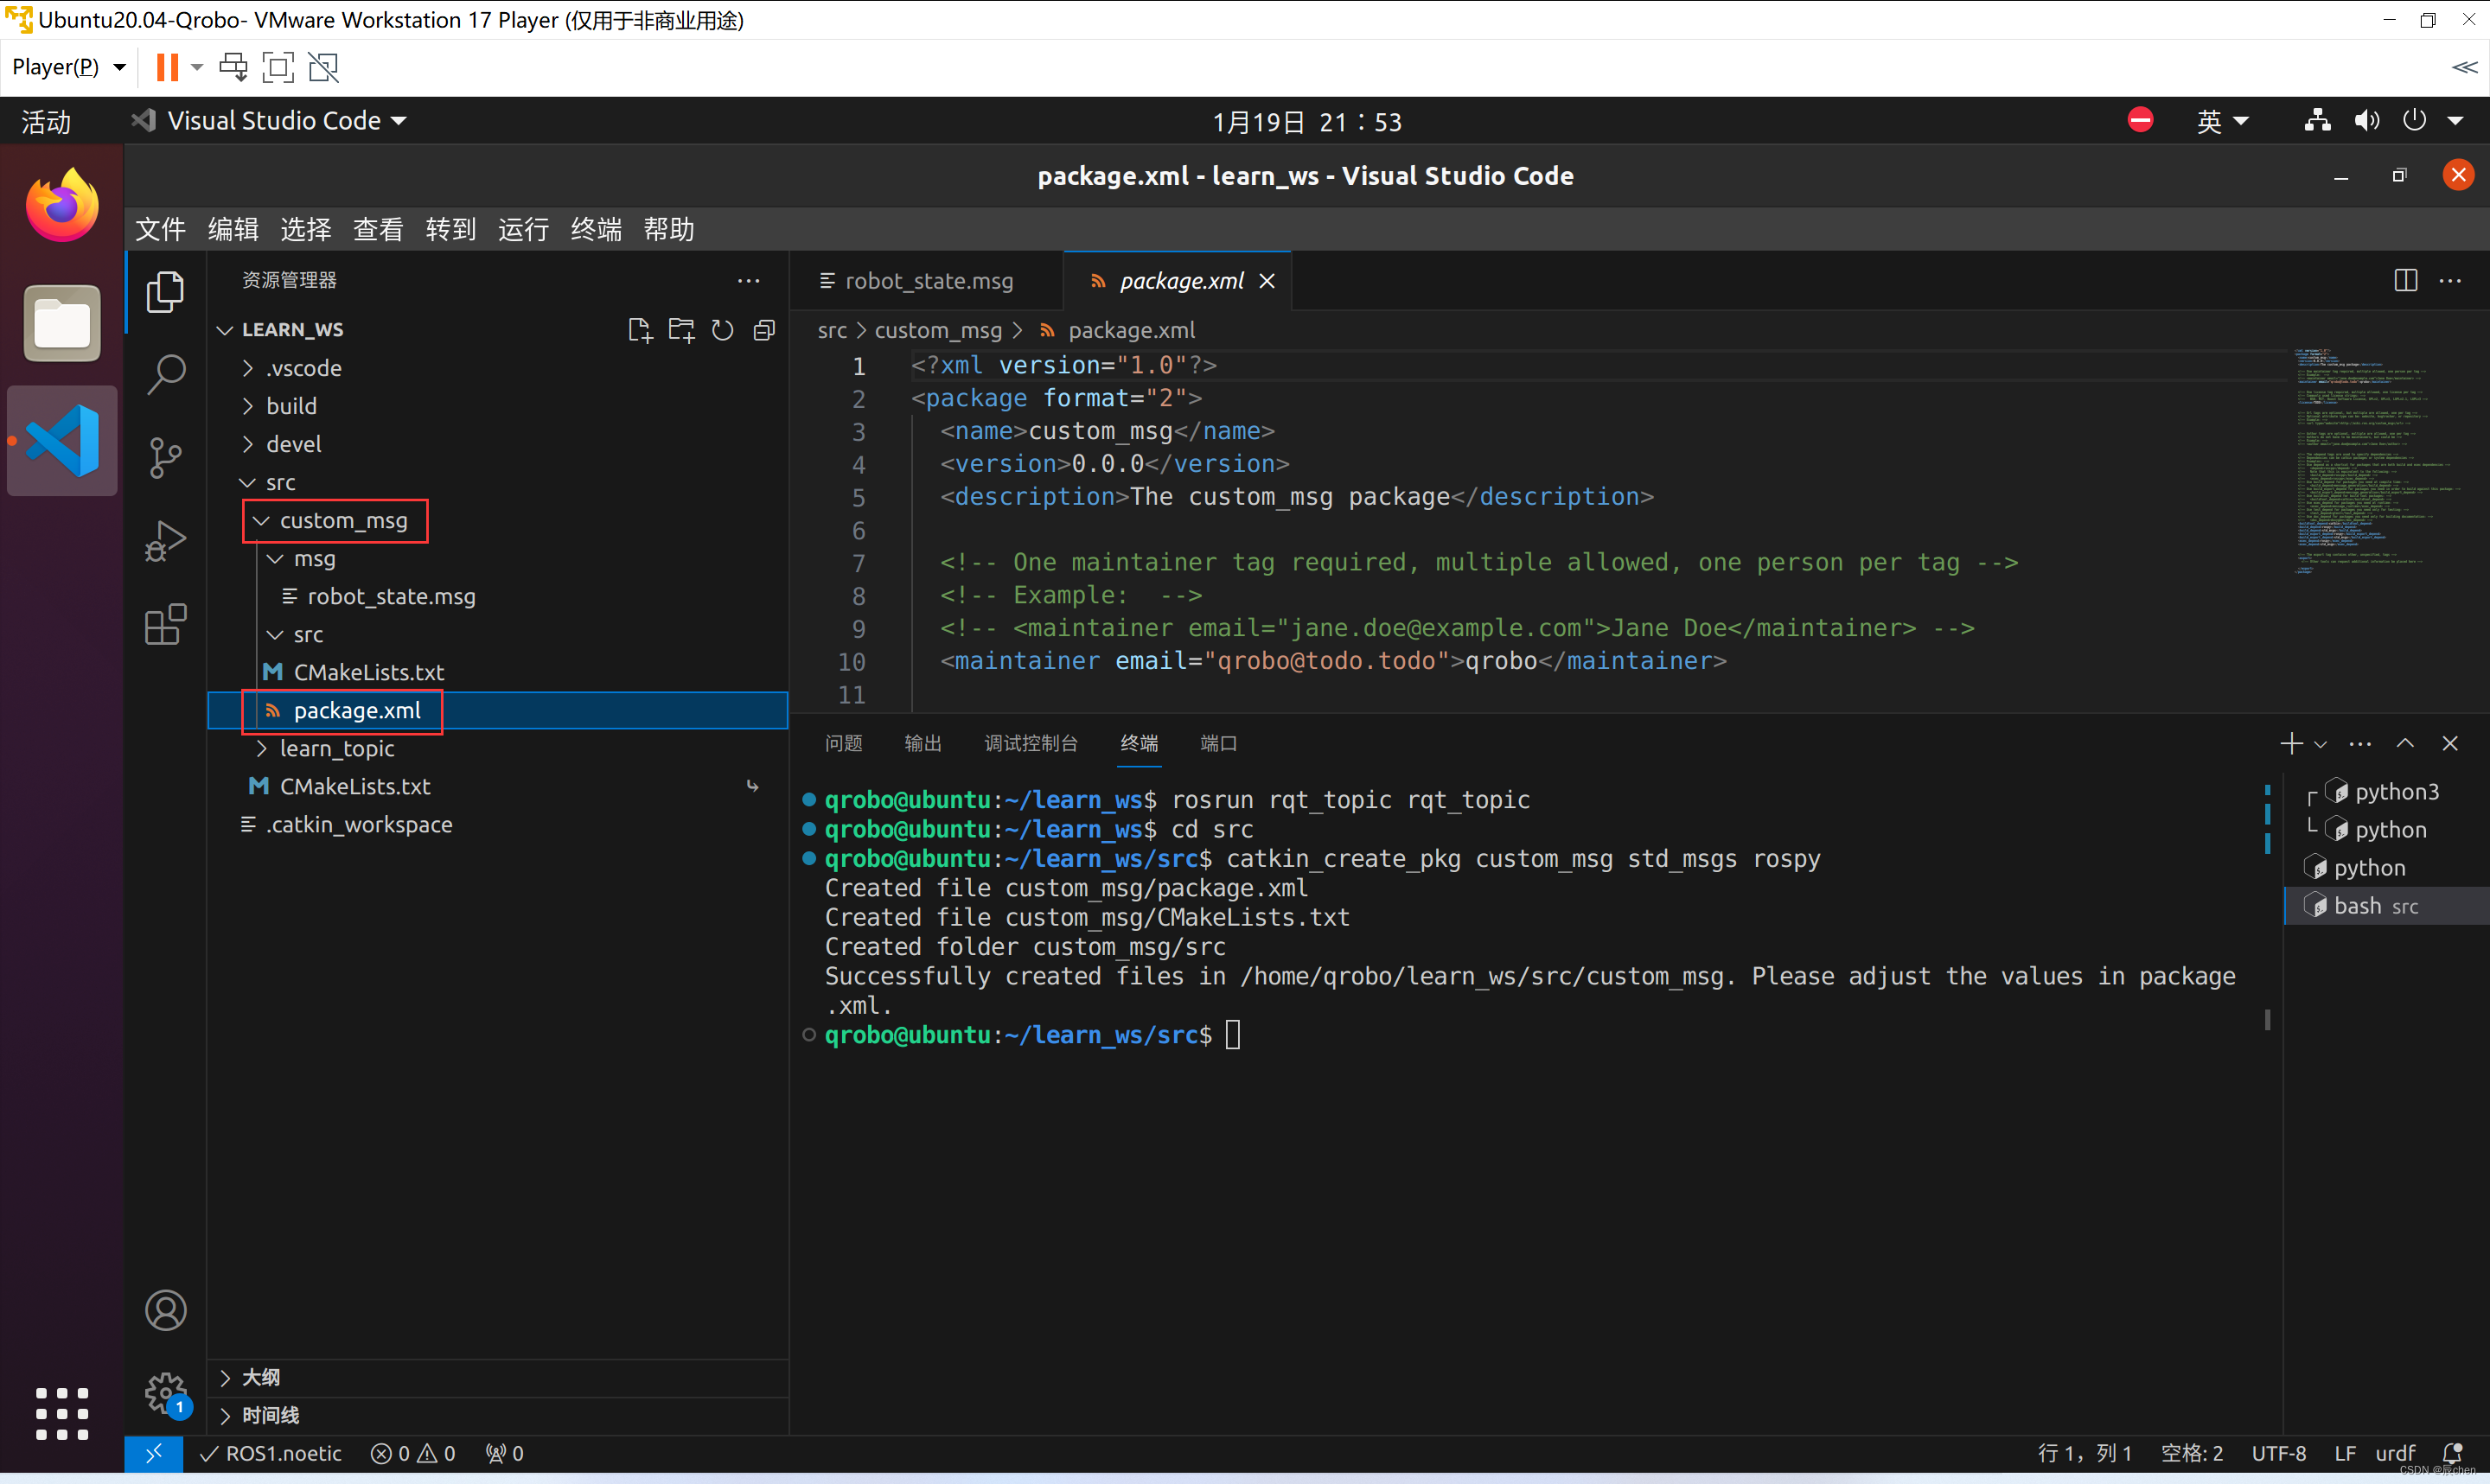The image size is (2490, 1484).
Task: Switch to 问题 panel tab
Action: [x=843, y=743]
